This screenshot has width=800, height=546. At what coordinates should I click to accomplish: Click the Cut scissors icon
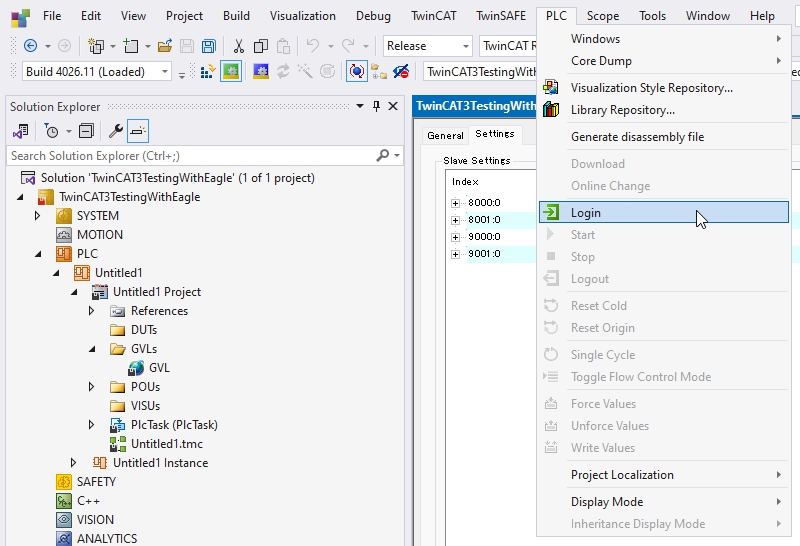(238, 46)
